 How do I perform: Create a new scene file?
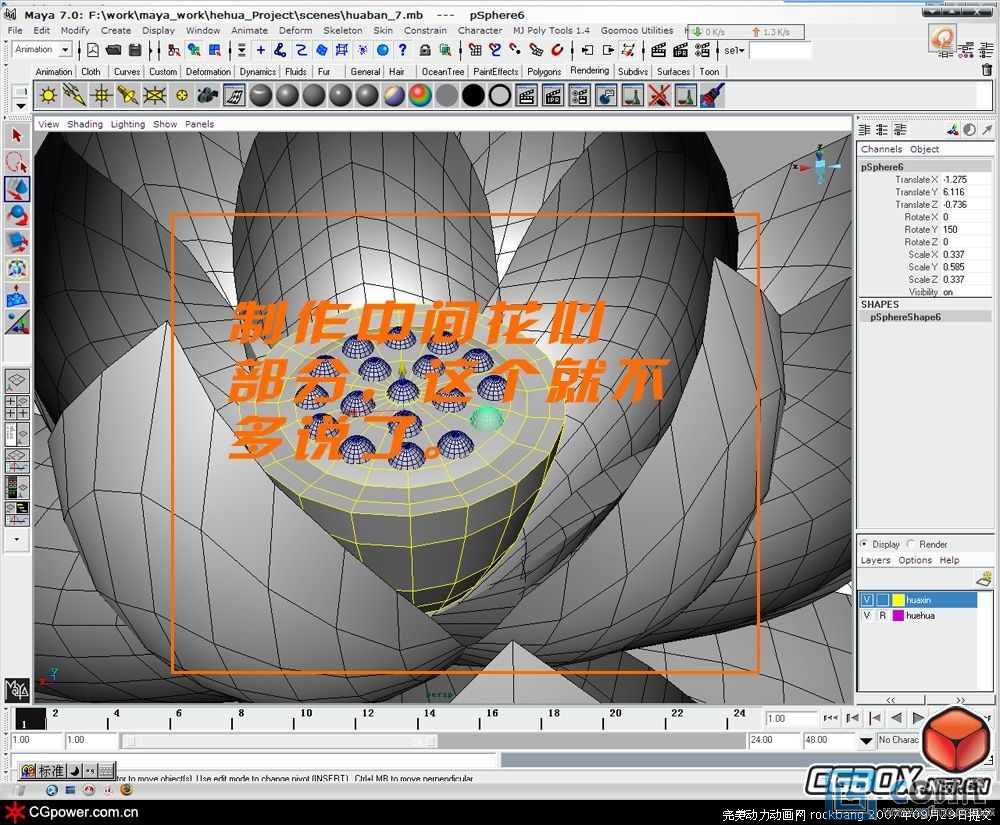coord(93,50)
